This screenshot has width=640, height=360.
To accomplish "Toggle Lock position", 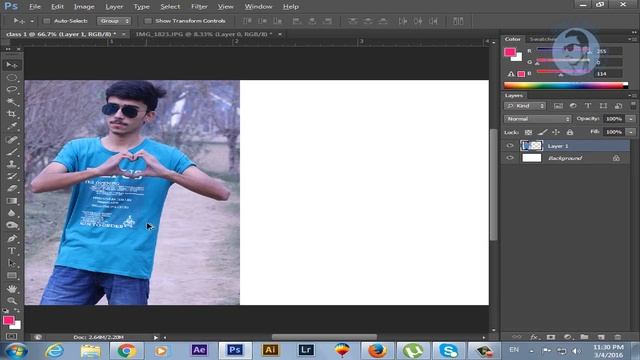I will pyautogui.click(x=556, y=132).
